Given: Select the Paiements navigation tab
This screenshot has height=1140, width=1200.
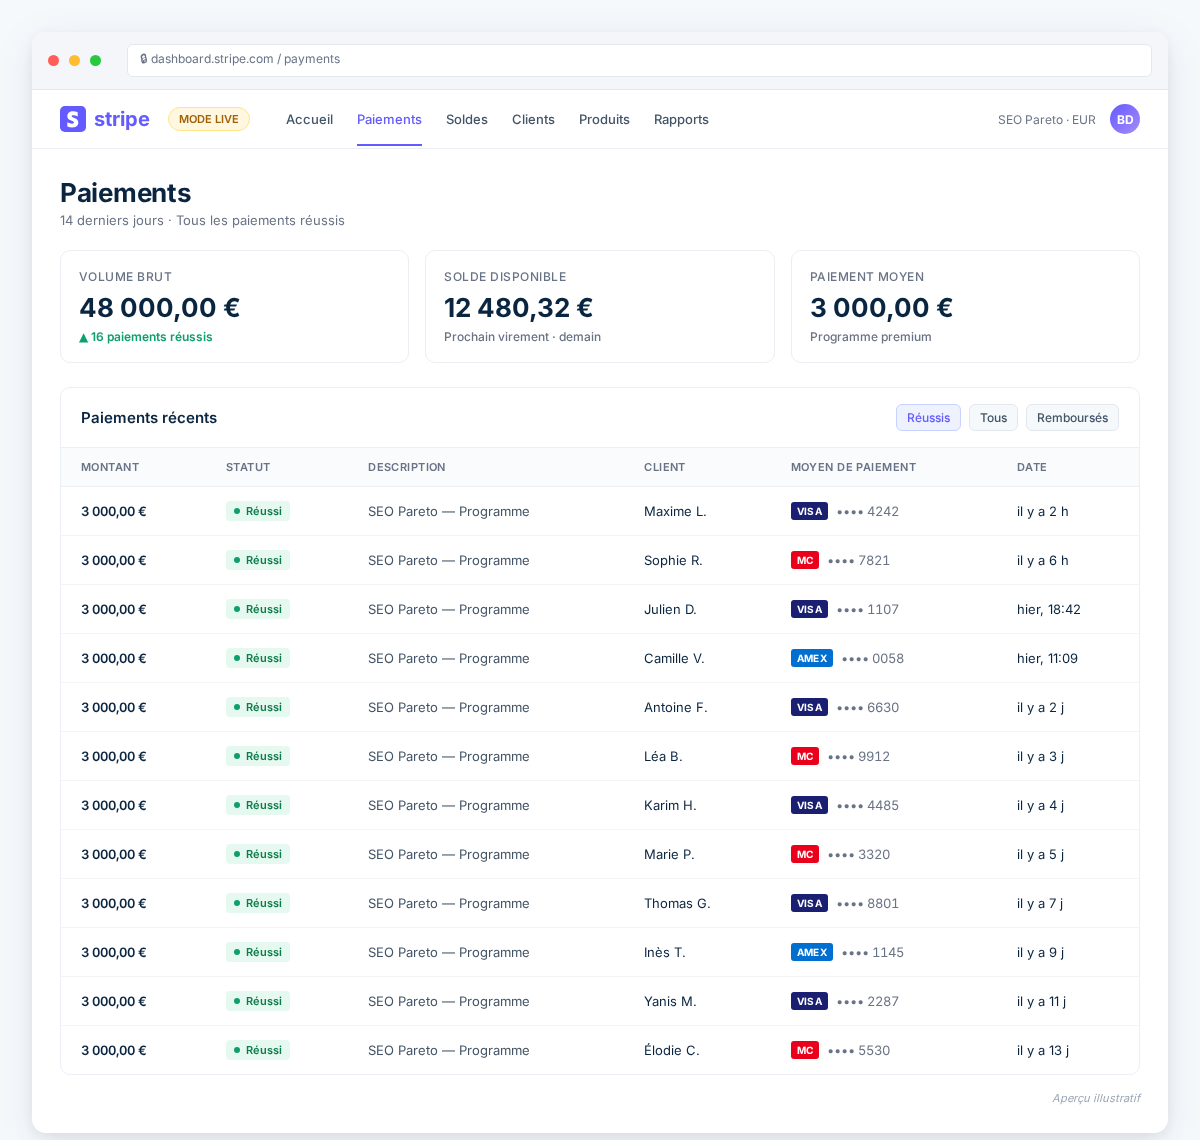Looking at the screenshot, I should pyautogui.click(x=389, y=119).
